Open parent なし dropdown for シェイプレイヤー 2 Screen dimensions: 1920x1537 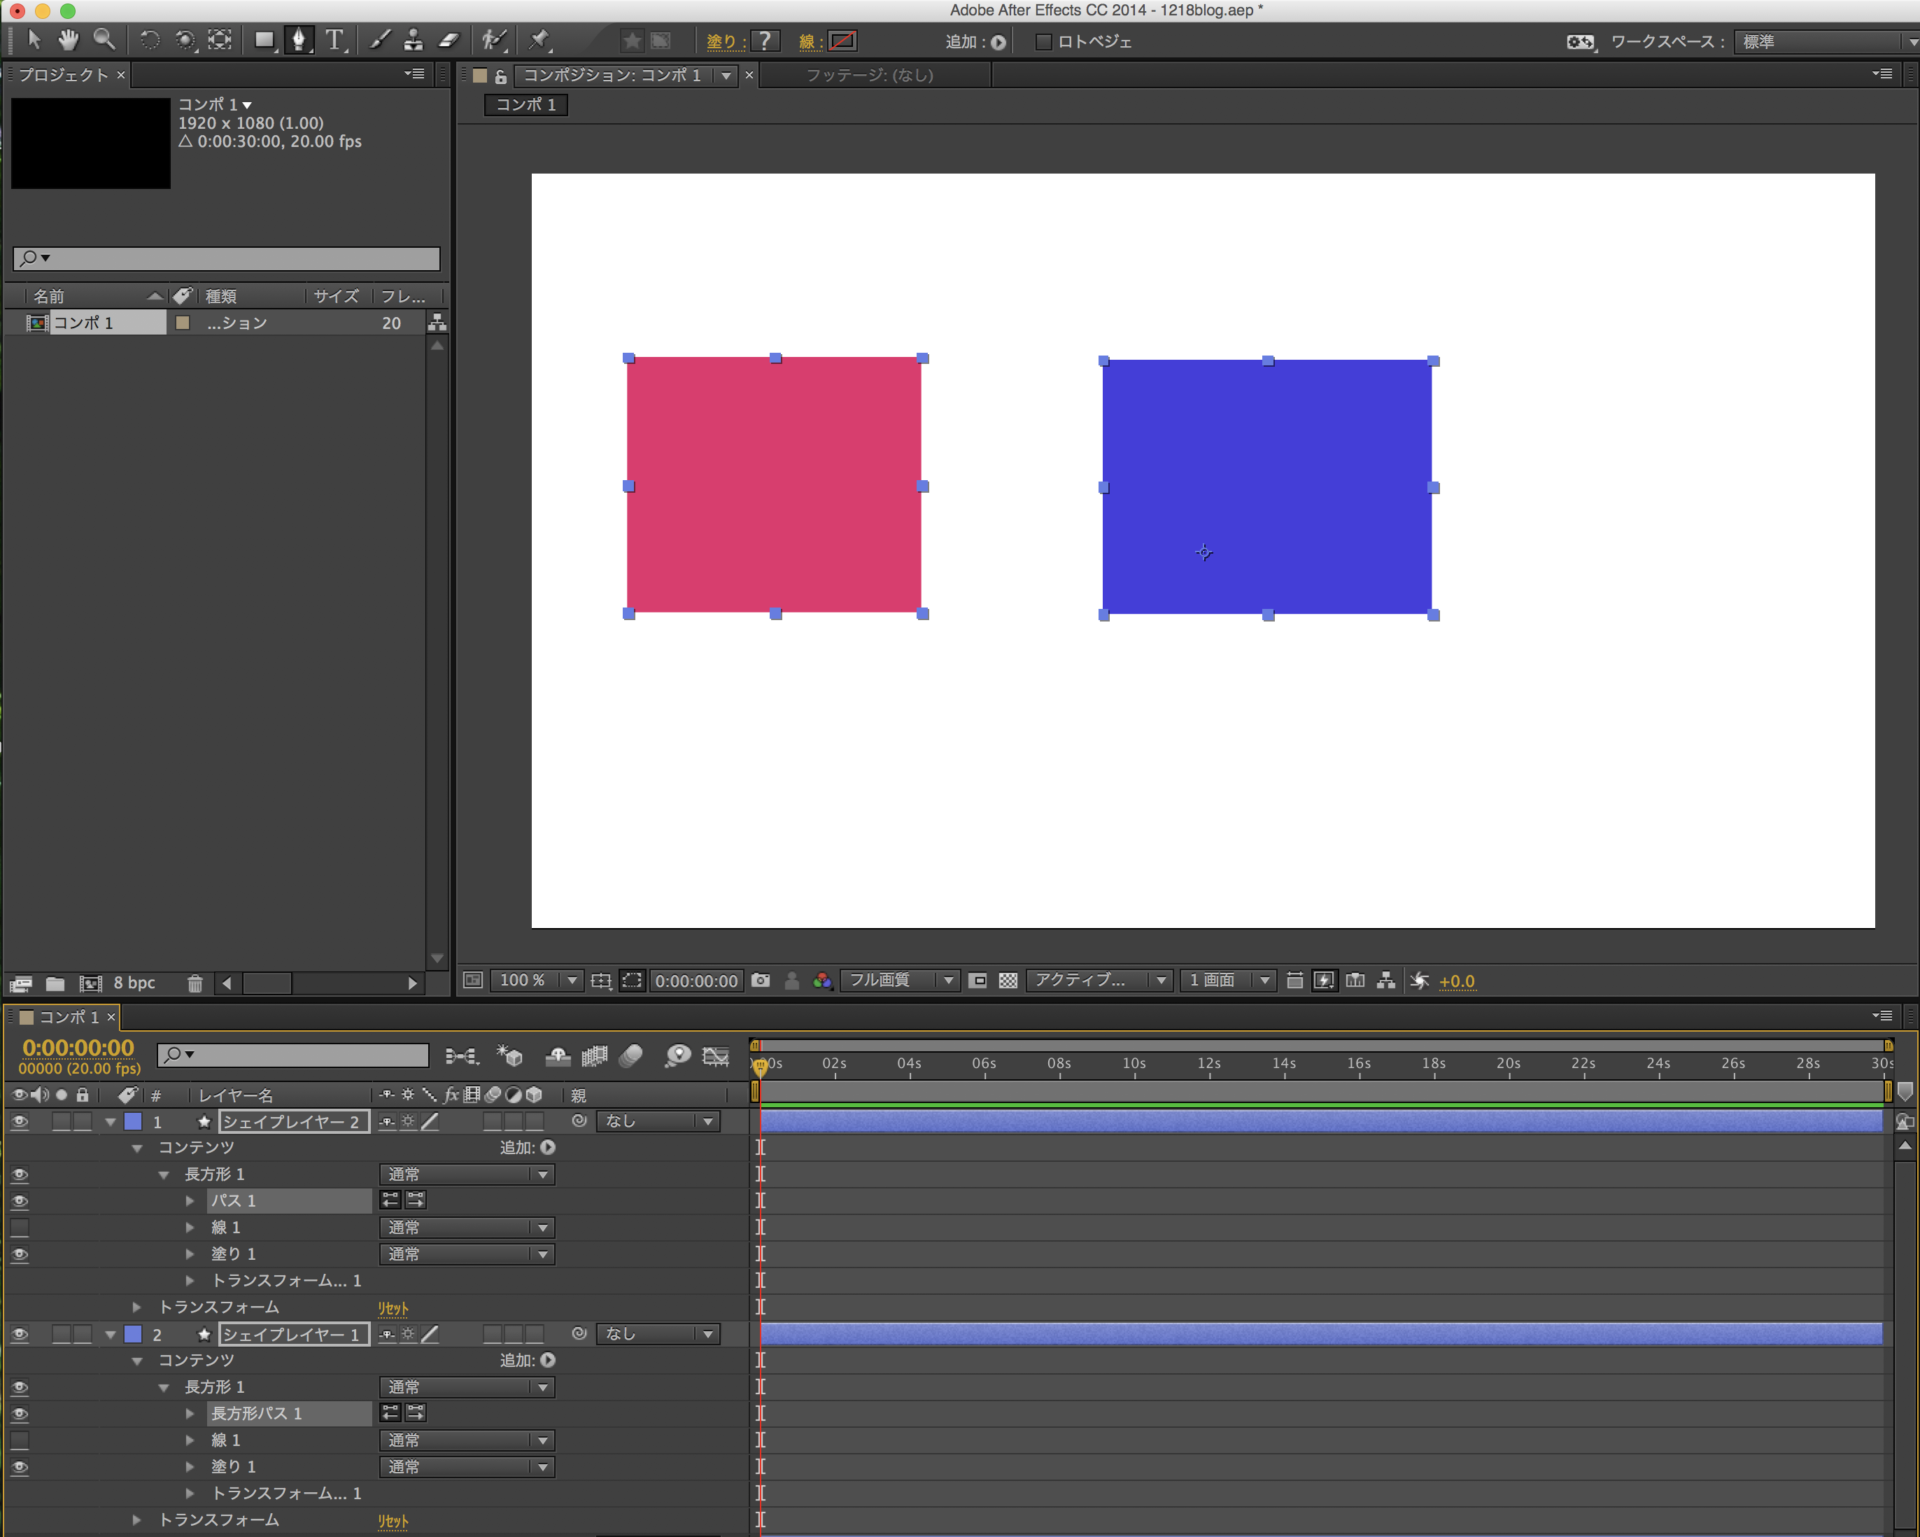[658, 1122]
